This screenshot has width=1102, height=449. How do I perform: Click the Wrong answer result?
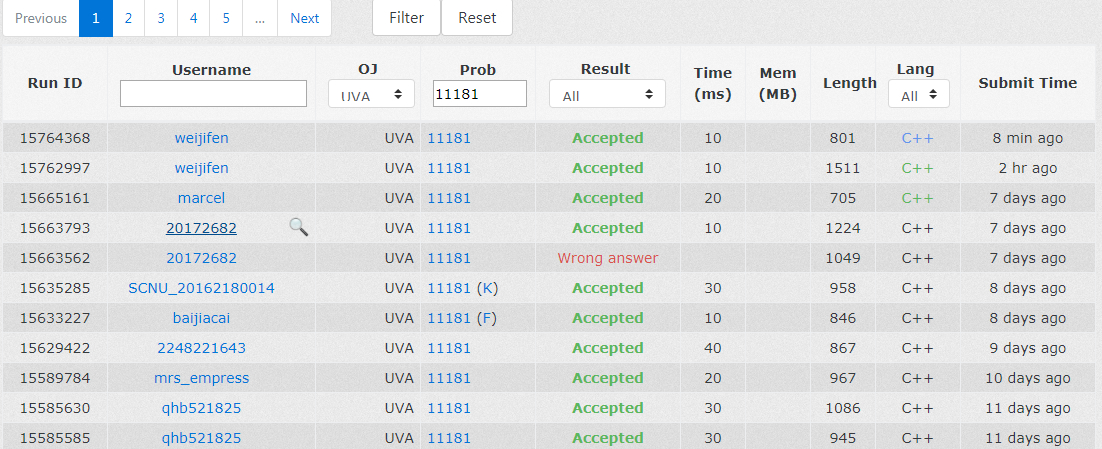tap(607, 258)
